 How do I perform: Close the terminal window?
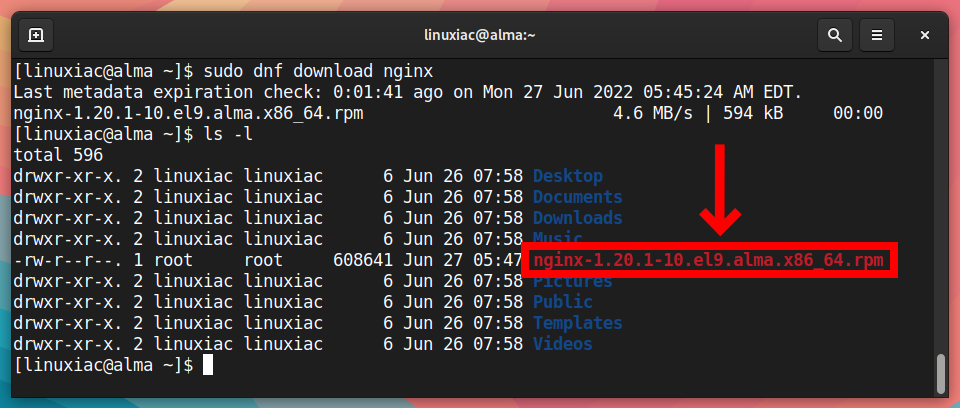click(924, 36)
